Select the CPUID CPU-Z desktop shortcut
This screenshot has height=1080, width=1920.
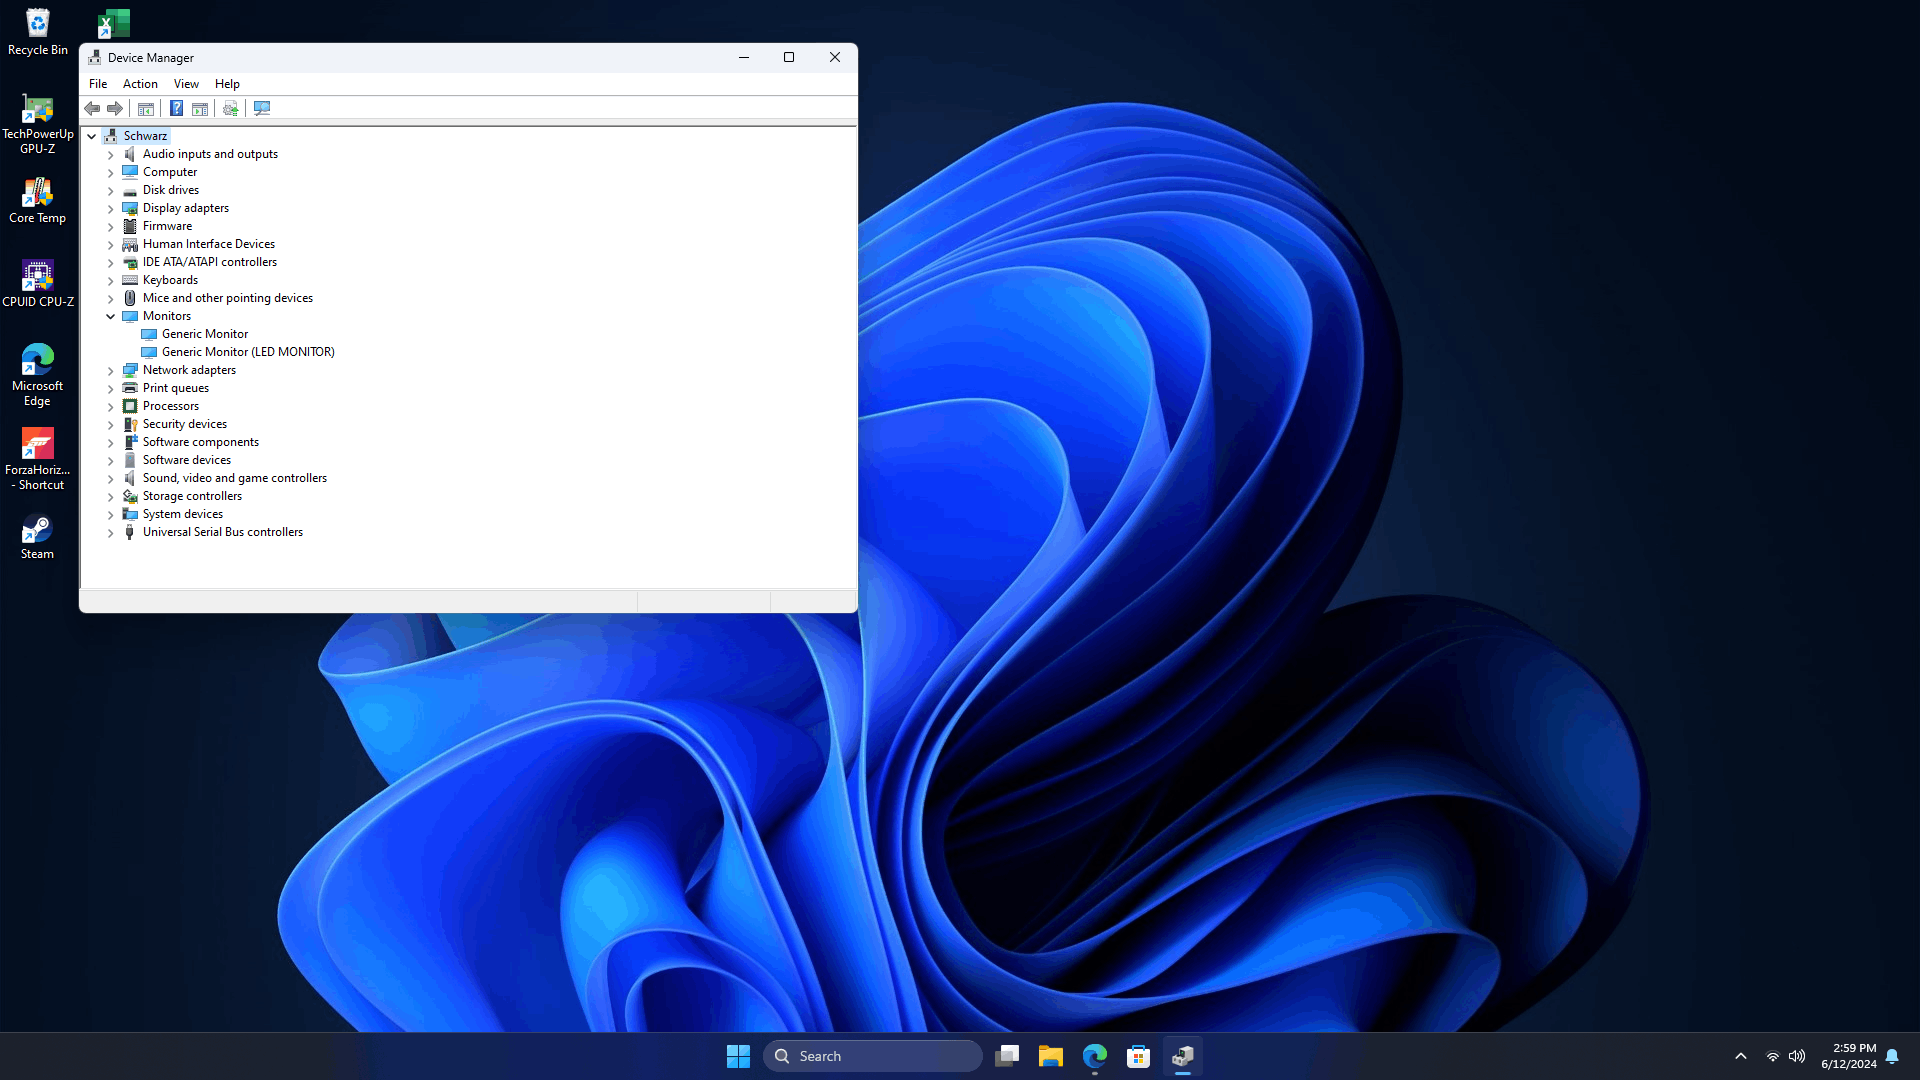click(38, 283)
